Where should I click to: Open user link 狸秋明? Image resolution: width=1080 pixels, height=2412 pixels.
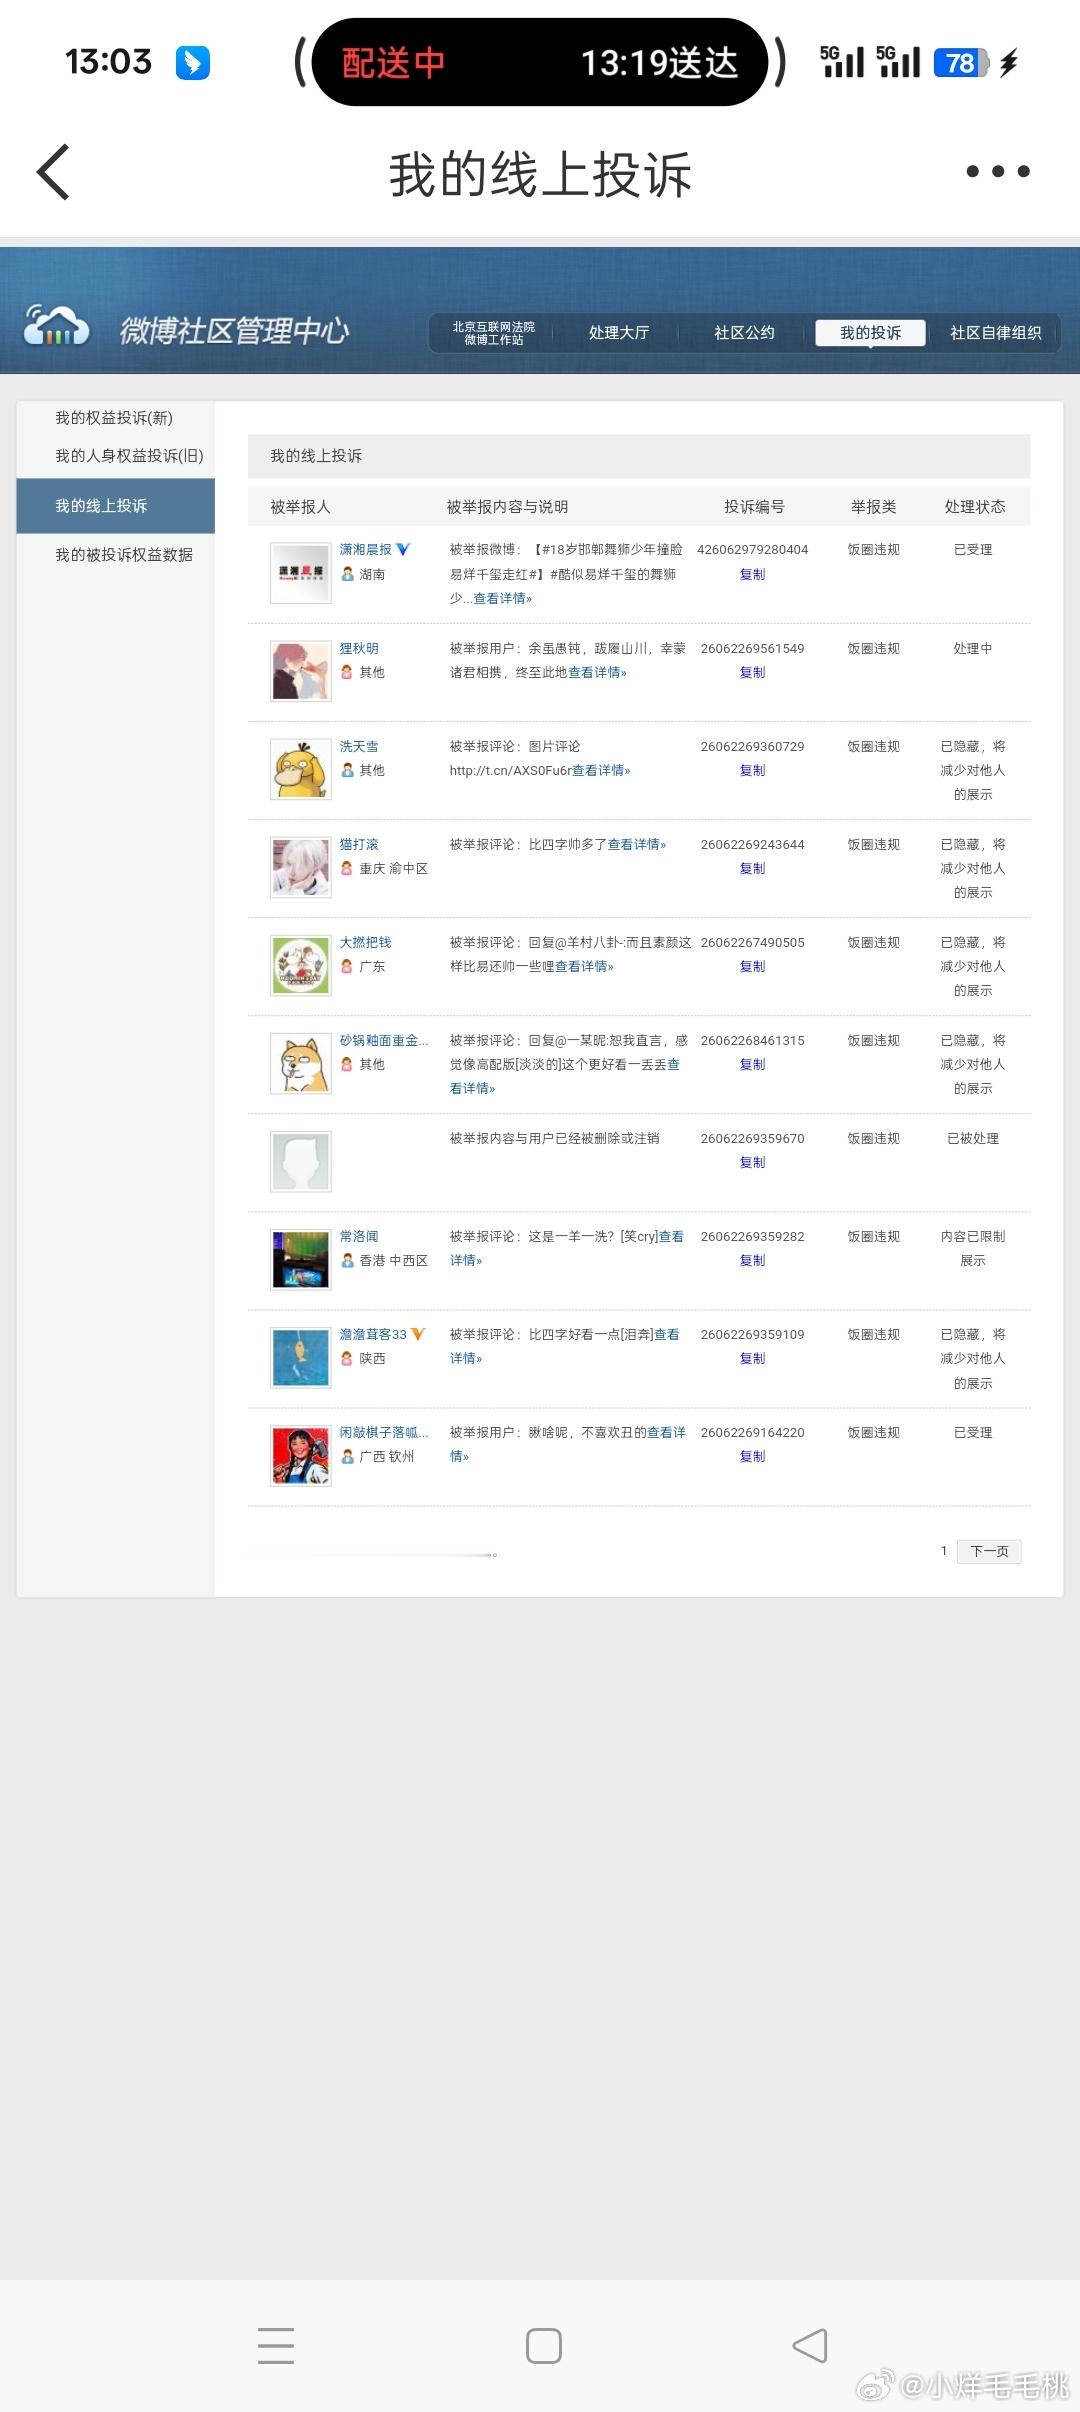(359, 648)
